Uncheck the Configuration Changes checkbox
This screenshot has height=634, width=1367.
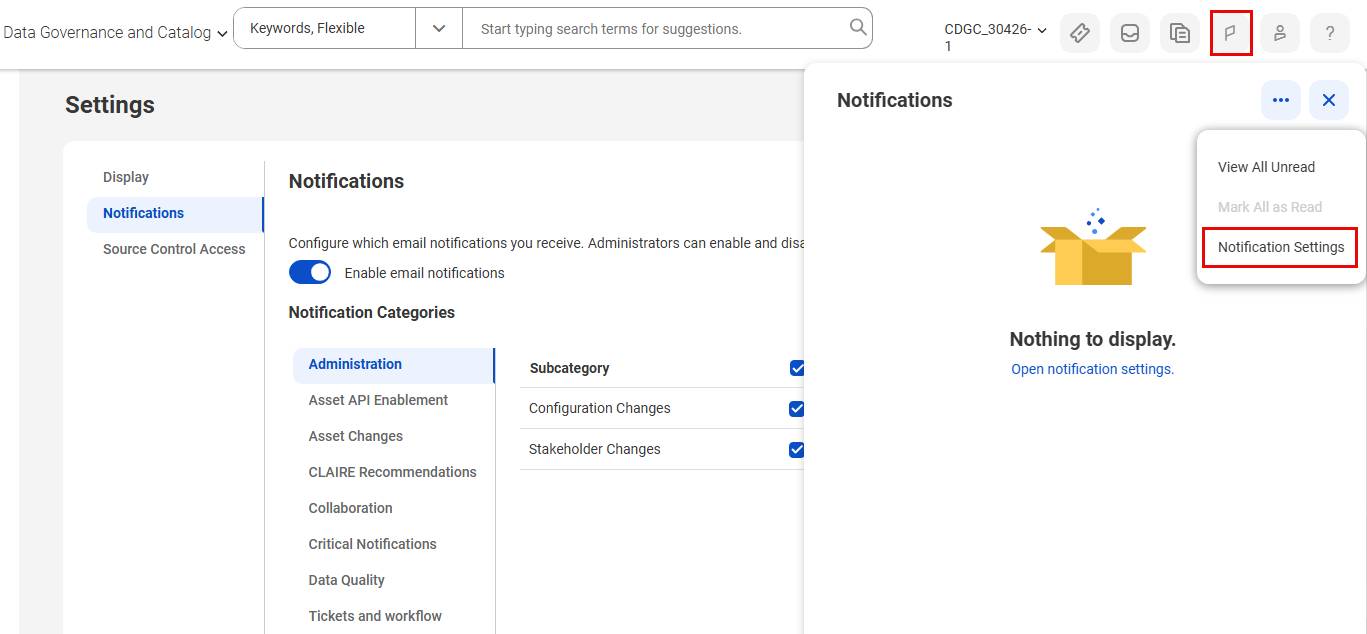point(797,408)
